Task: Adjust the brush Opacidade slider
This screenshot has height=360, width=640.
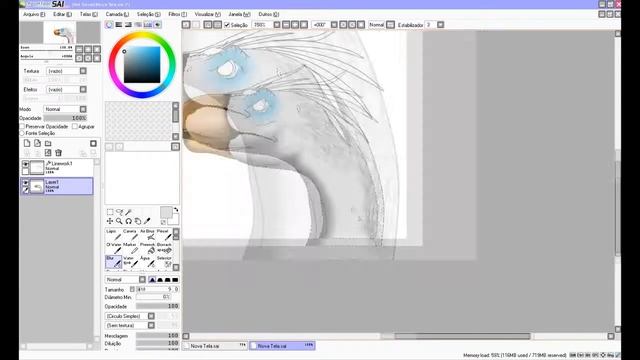Action: [158, 306]
